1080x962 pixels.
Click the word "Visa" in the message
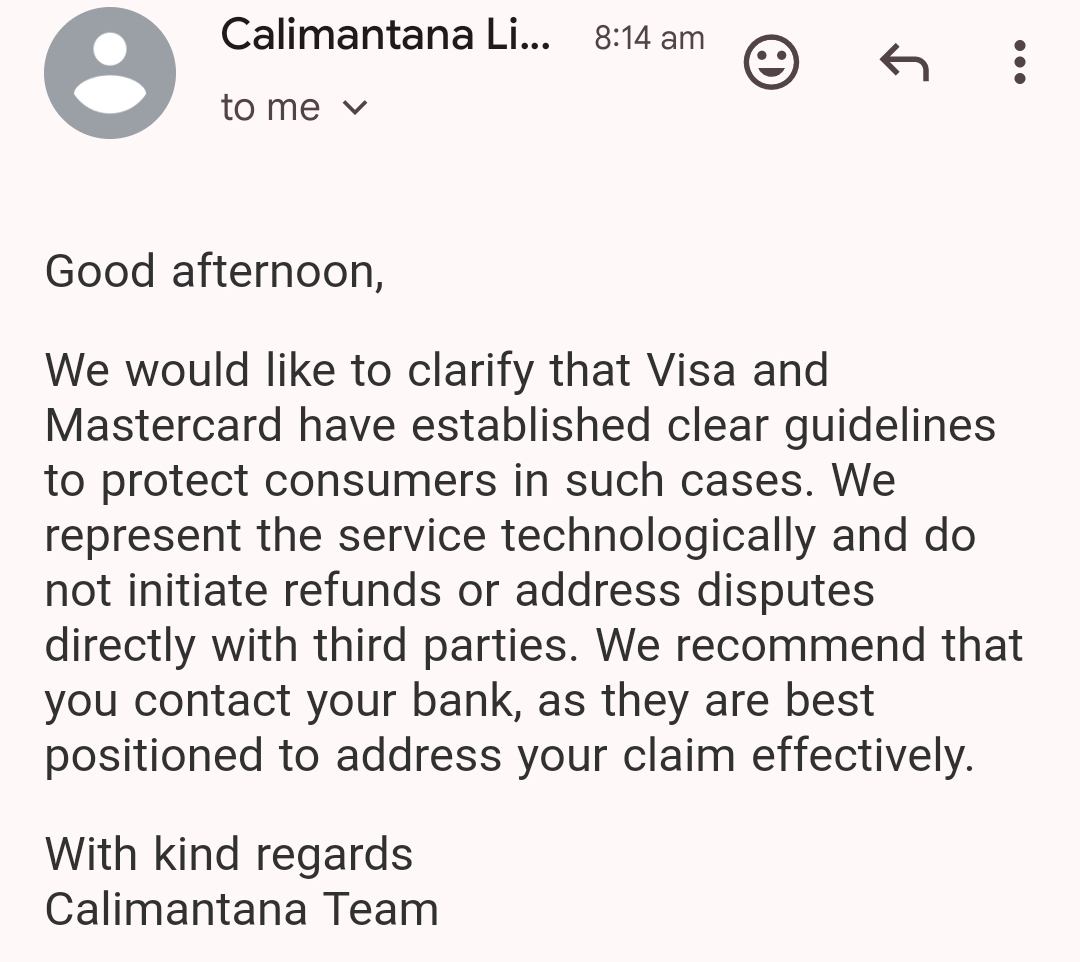point(692,371)
